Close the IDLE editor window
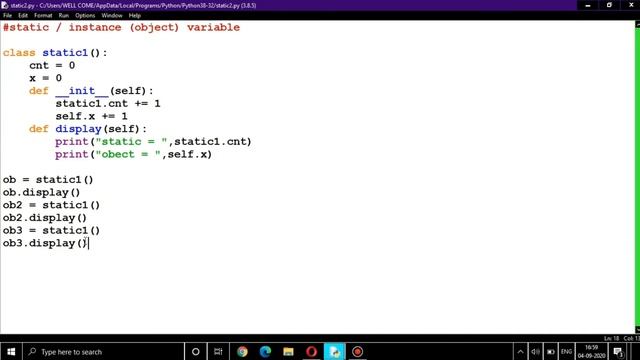640x360 pixels. [630, 5]
